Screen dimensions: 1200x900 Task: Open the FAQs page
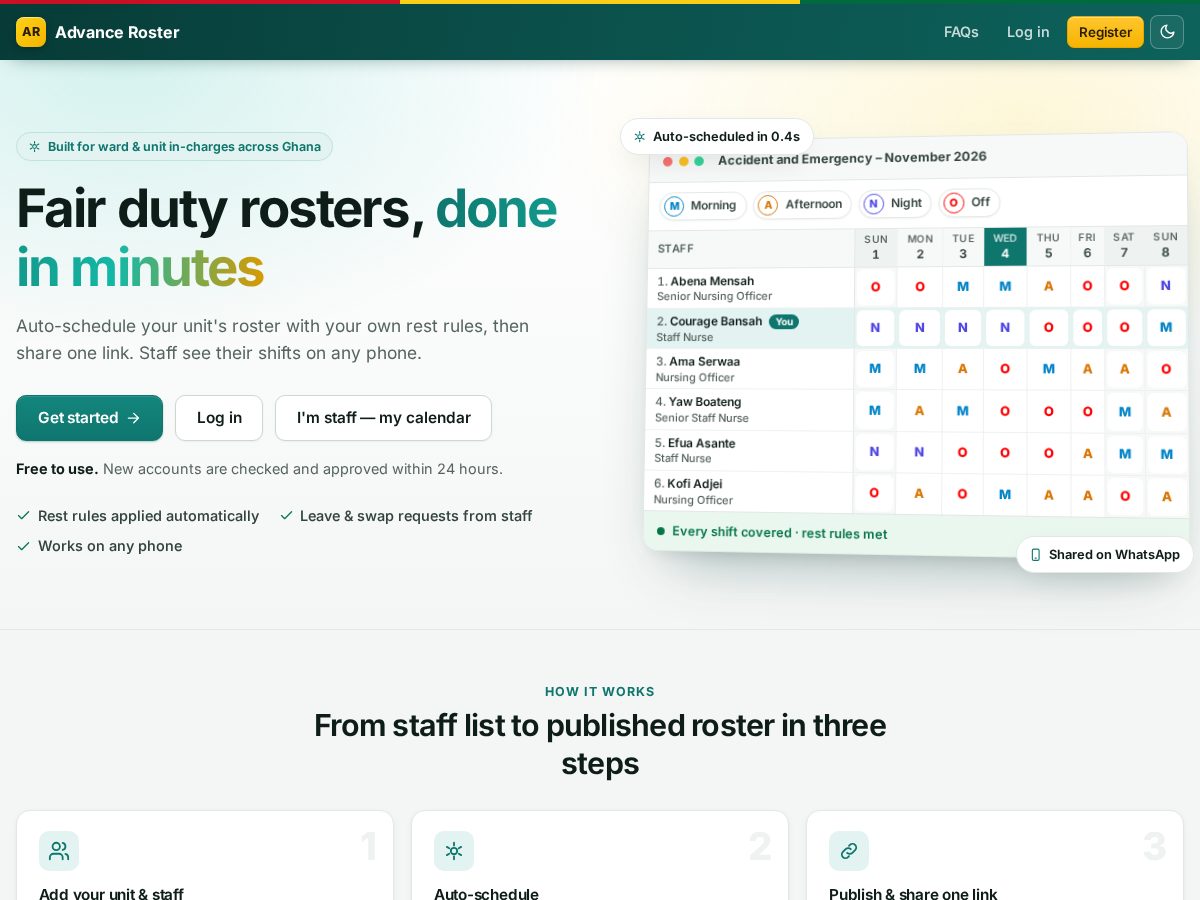click(961, 32)
